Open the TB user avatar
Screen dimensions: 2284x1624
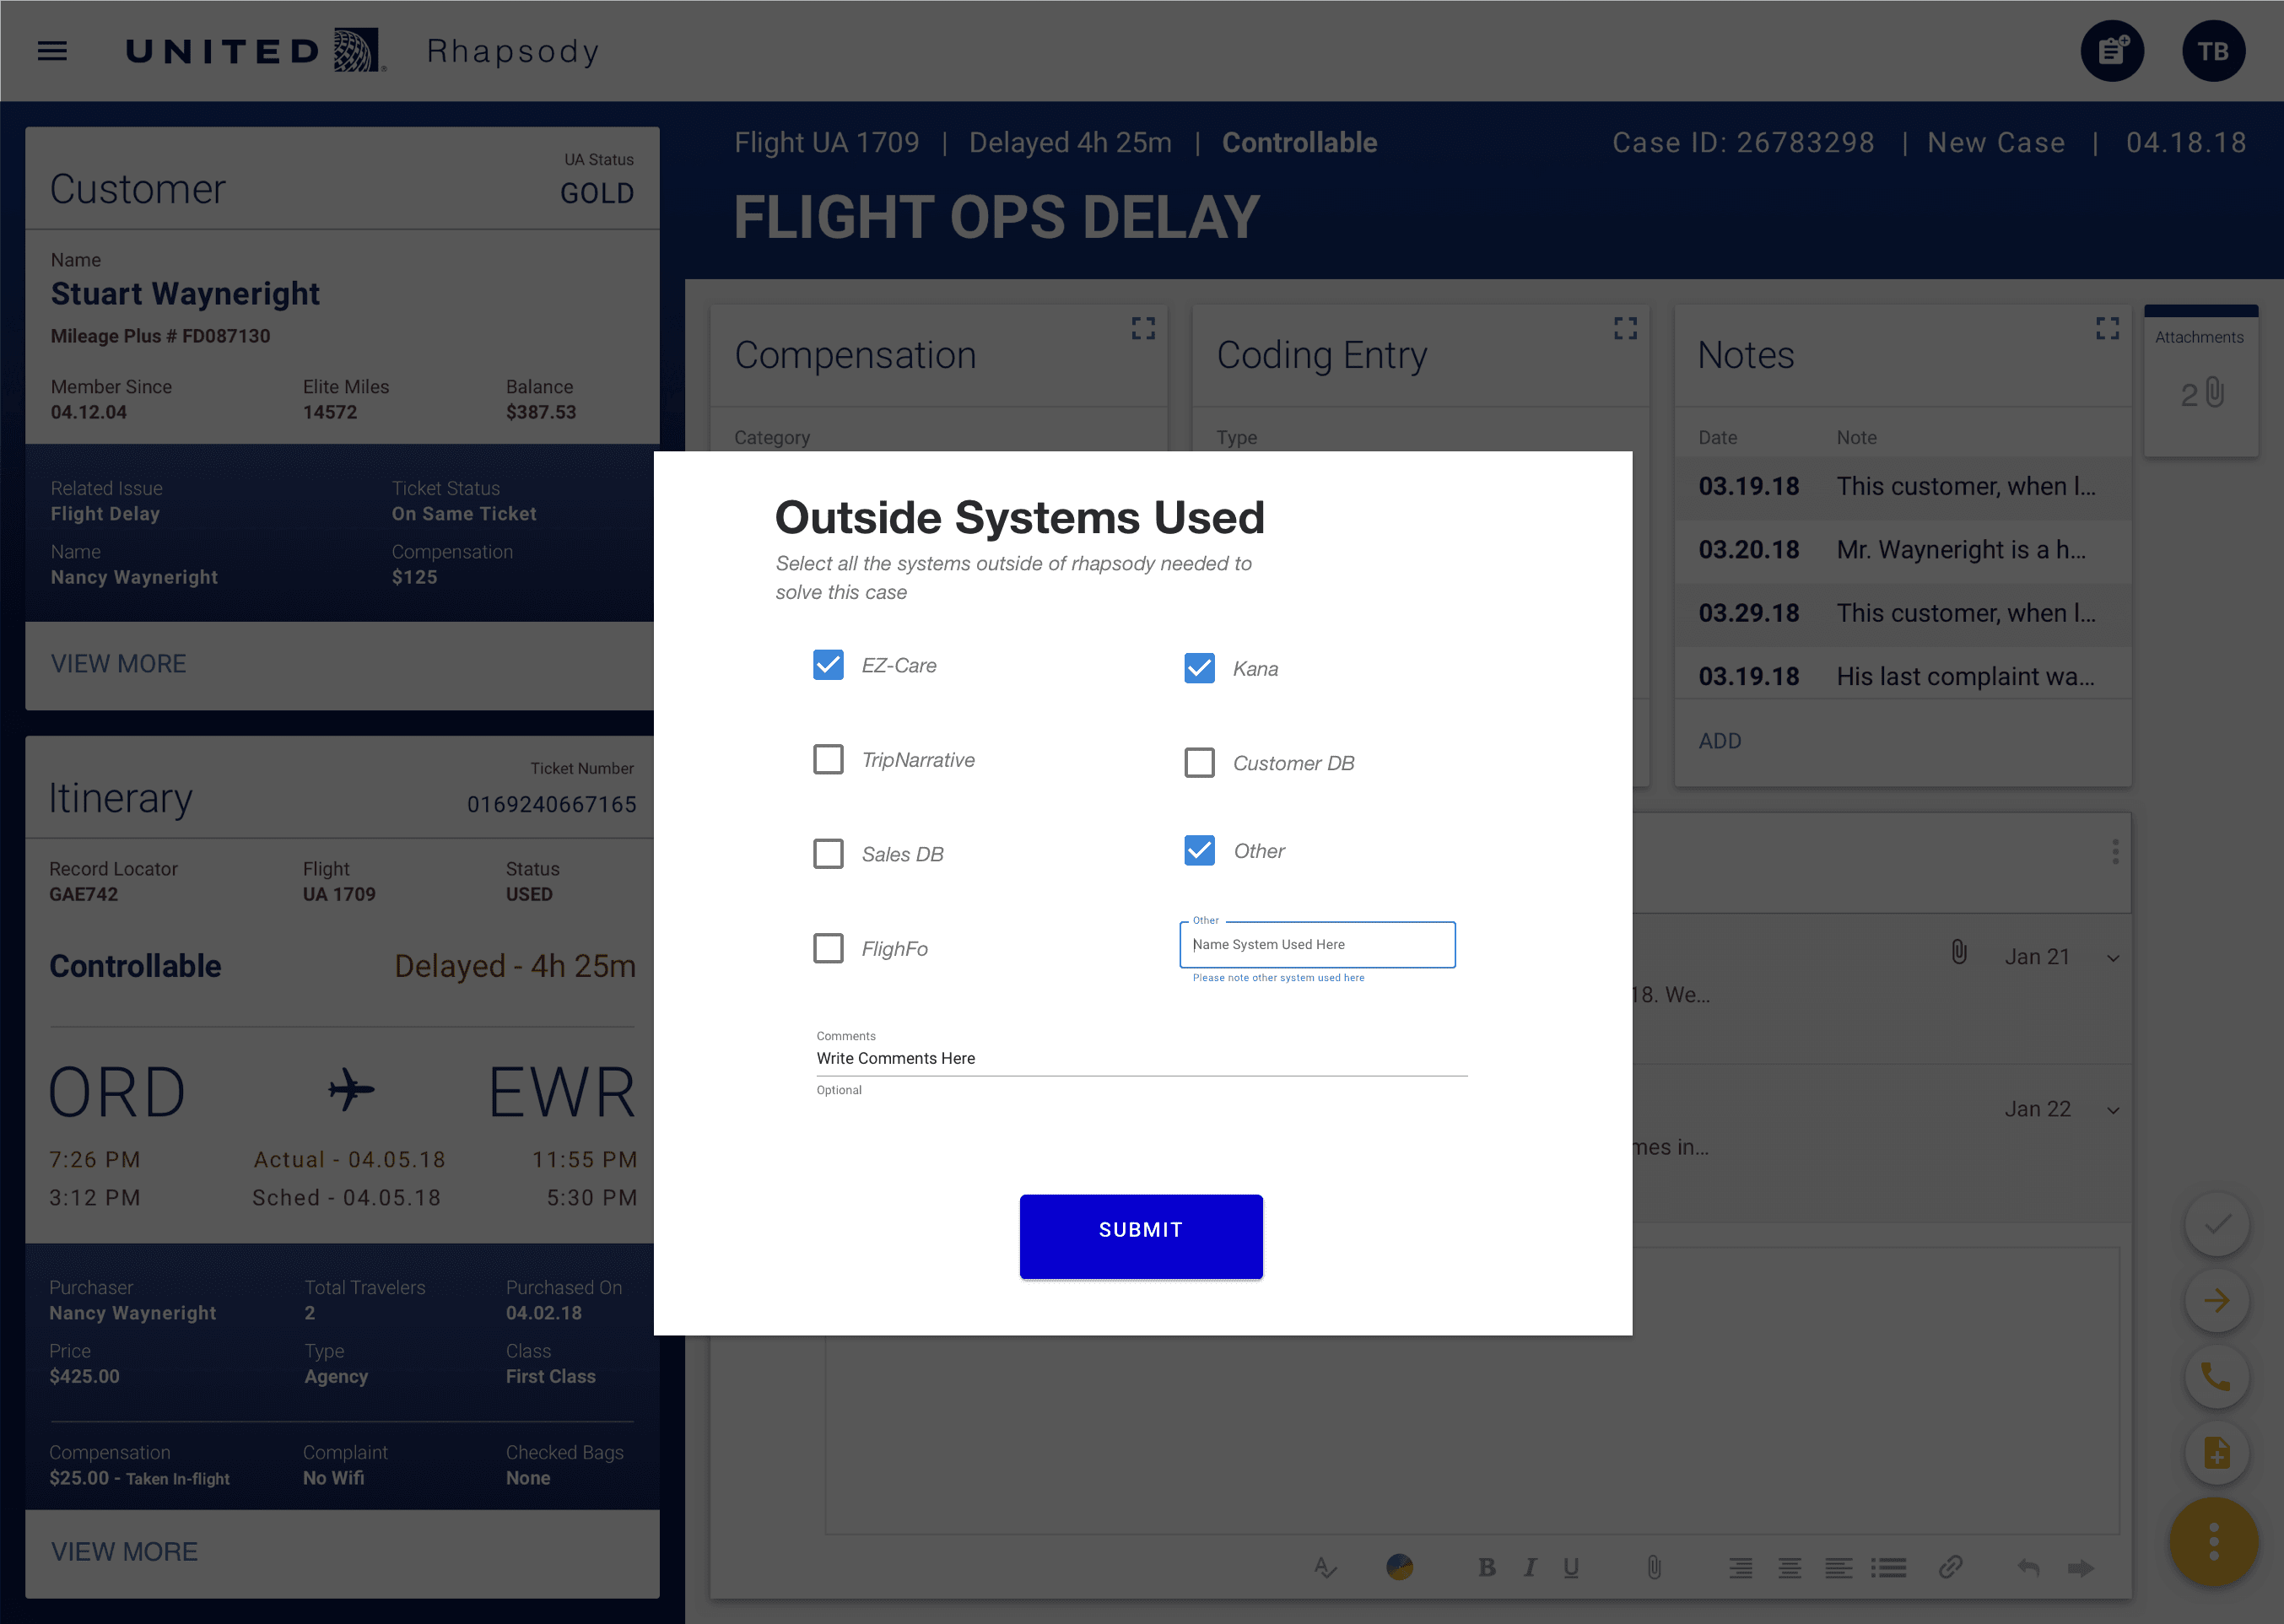2212,51
